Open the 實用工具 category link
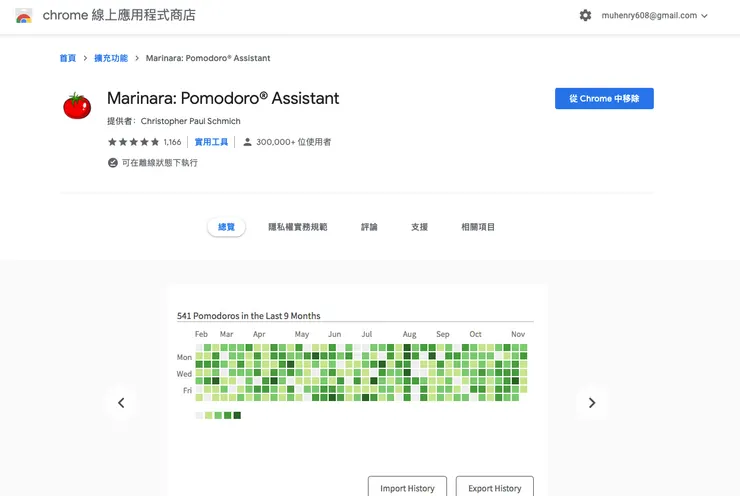 click(x=211, y=142)
